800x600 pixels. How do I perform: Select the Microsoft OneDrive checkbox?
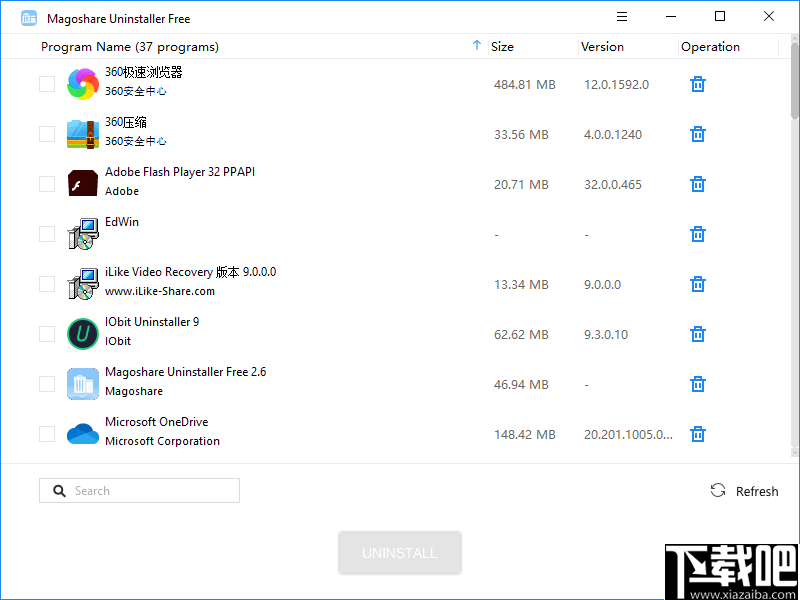click(46, 434)
